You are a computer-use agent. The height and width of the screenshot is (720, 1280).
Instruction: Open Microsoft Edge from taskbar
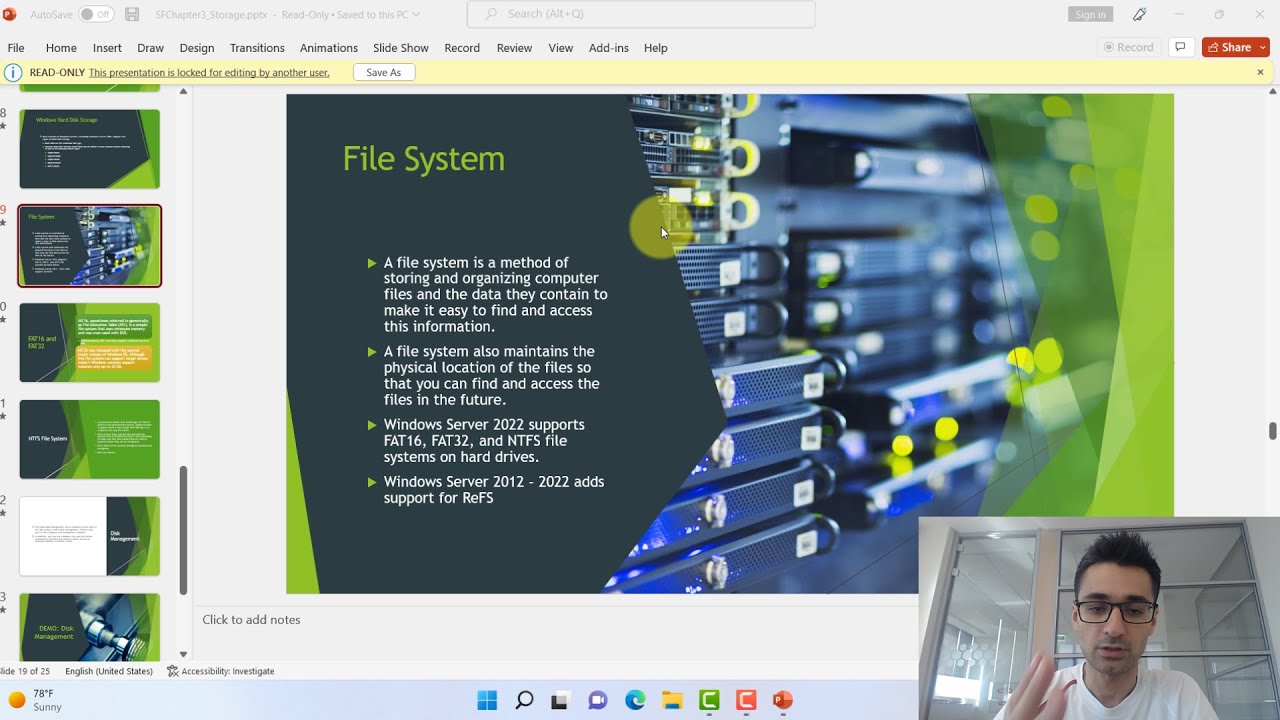click(x=635, y=700)
